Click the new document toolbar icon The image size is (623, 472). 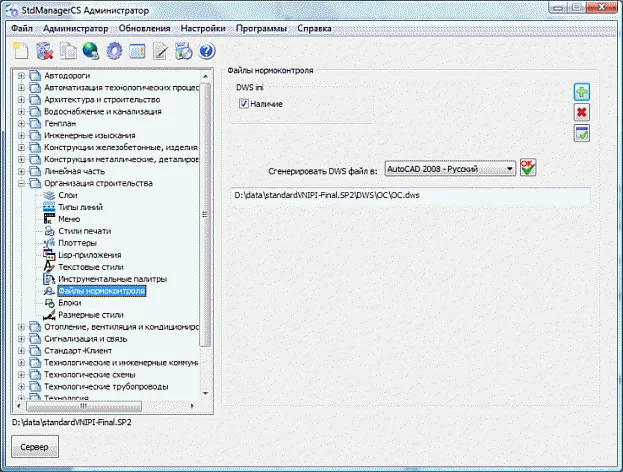pos(21,51)
